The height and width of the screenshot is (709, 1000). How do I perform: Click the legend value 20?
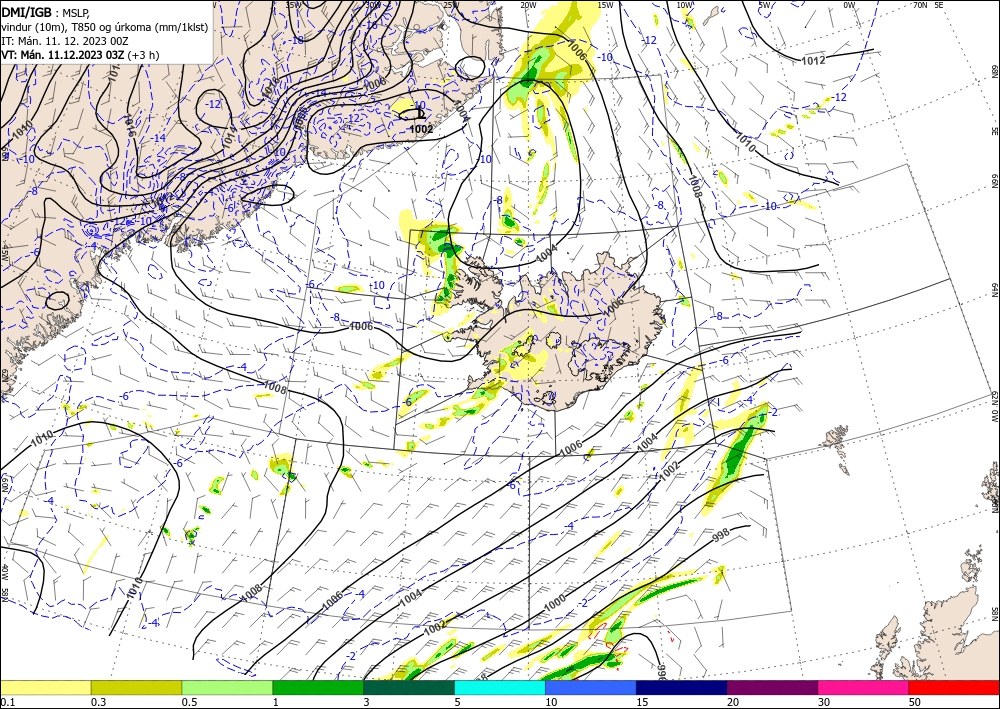[733, 702]
